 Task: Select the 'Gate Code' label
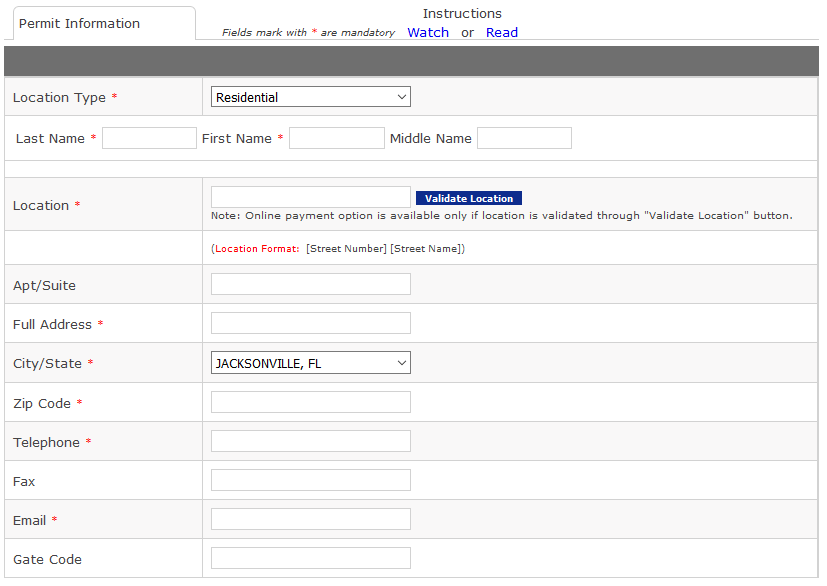(x=47, y=560)
